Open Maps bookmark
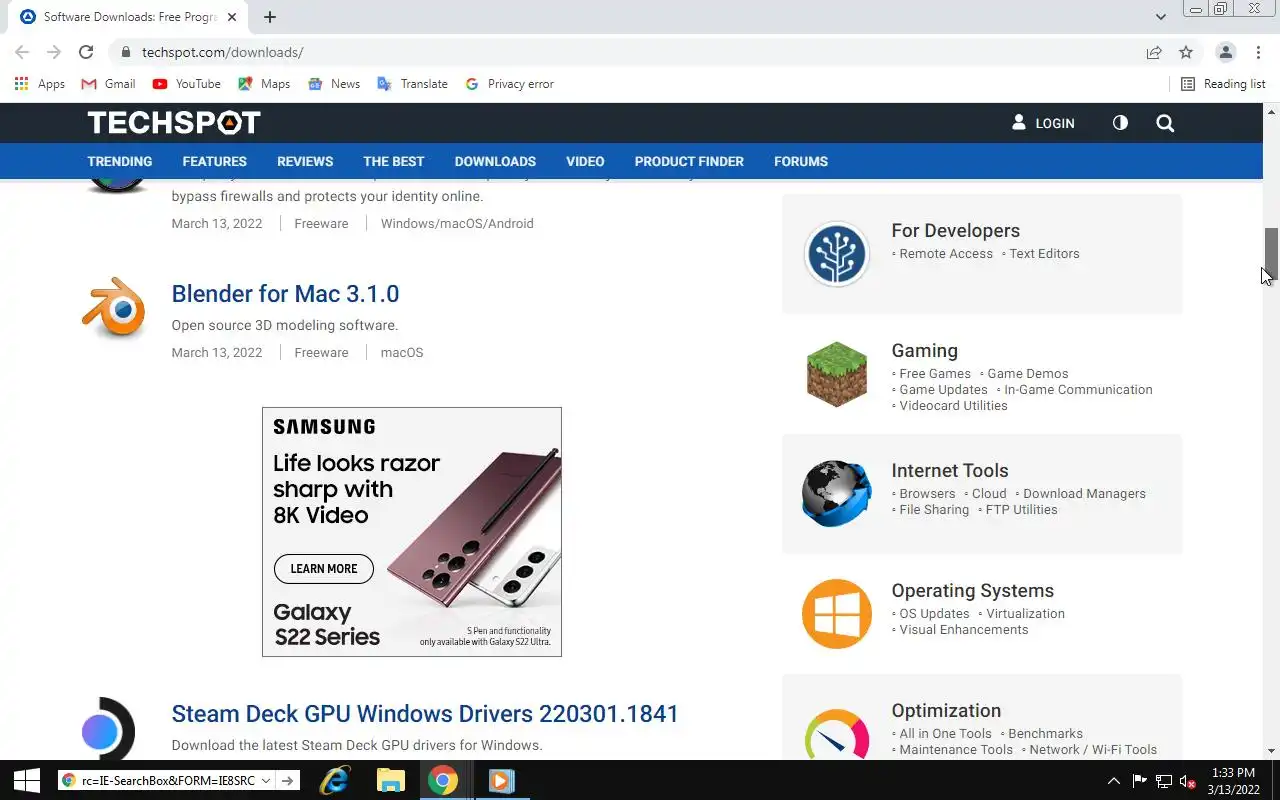The width and height of the screenshot is (1280, 800). pyautogui.click(x=264, y=84)
